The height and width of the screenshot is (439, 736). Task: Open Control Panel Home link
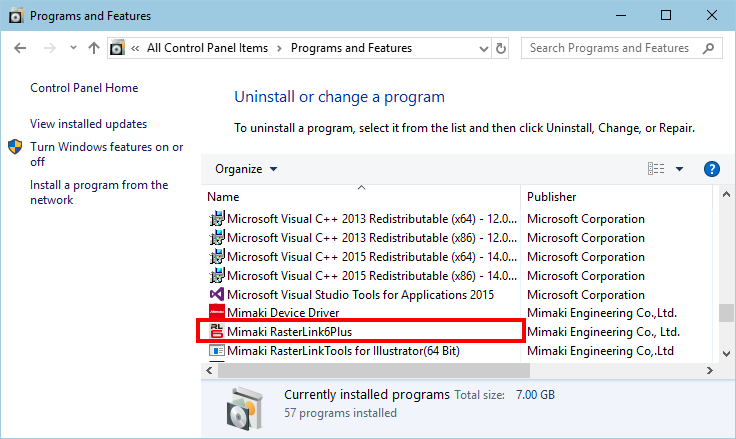click(x=84, y=88)
